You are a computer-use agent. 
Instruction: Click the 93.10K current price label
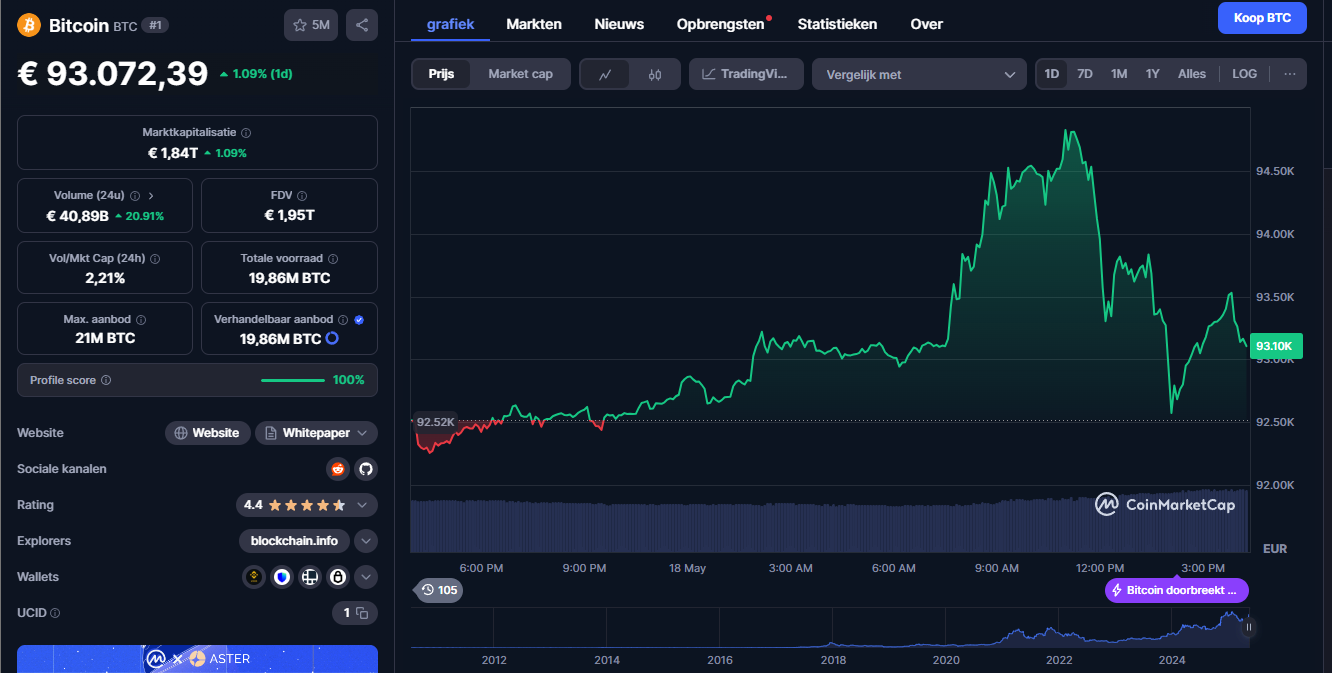1276,346
